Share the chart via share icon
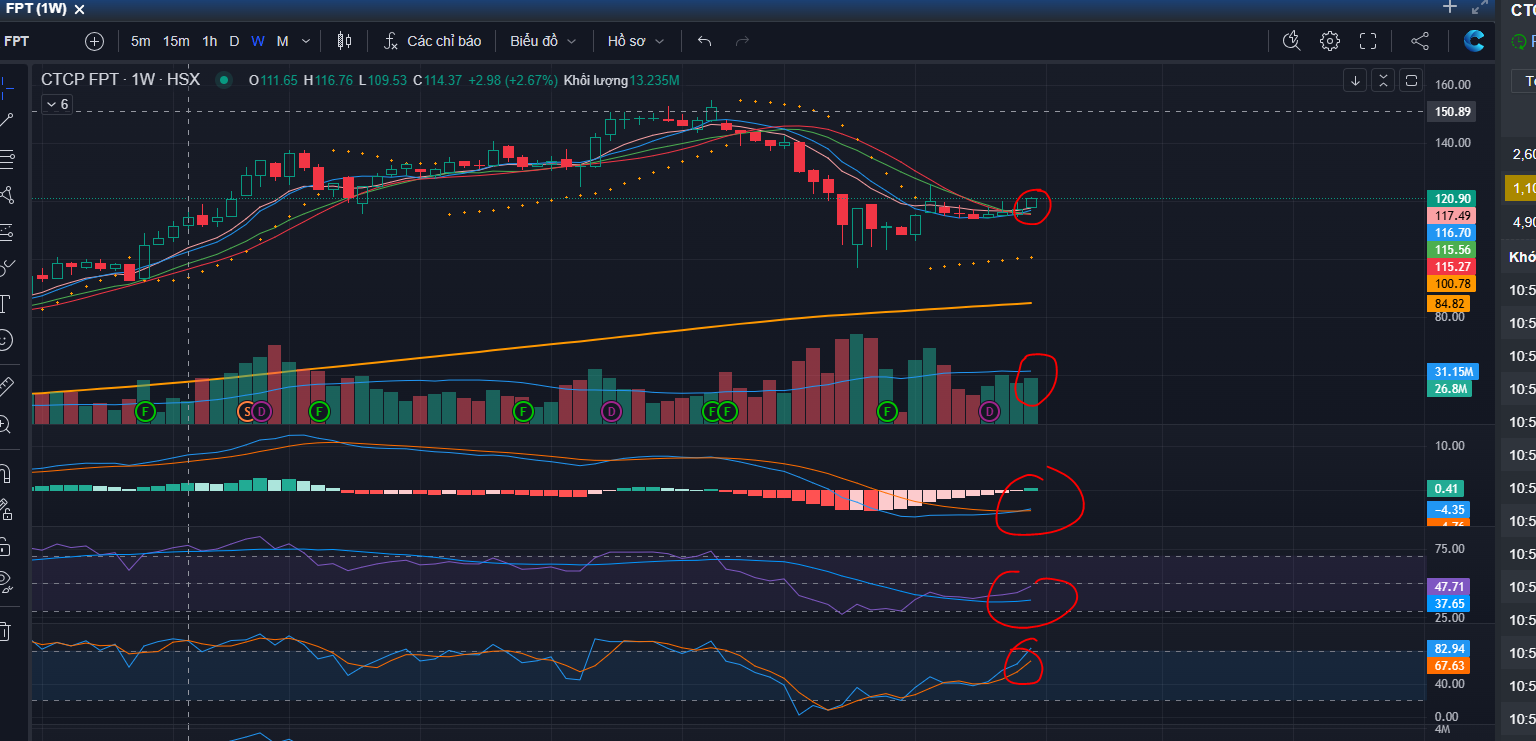 coord(1419,41)
